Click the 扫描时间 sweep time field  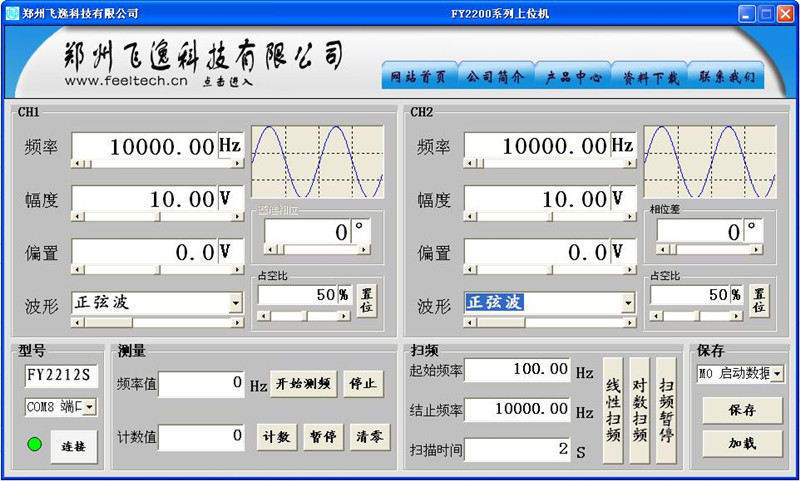point(517,449)
